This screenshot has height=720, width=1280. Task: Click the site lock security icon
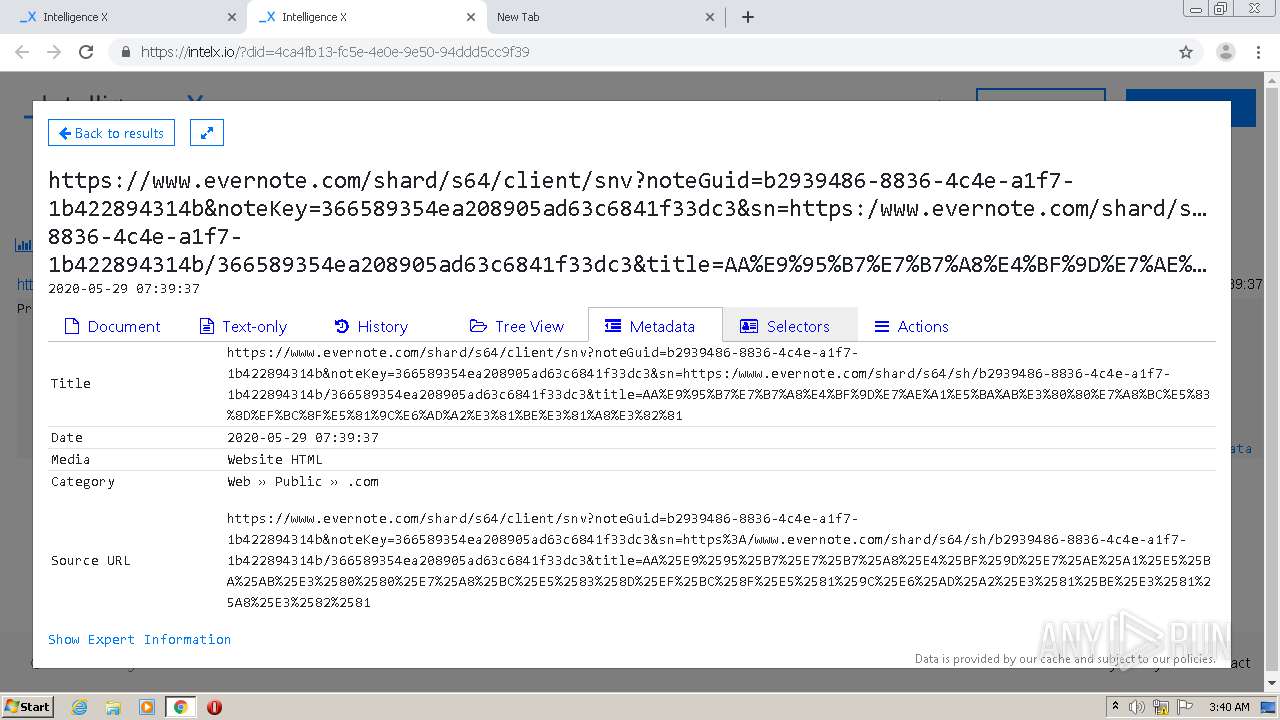(126, 52)
